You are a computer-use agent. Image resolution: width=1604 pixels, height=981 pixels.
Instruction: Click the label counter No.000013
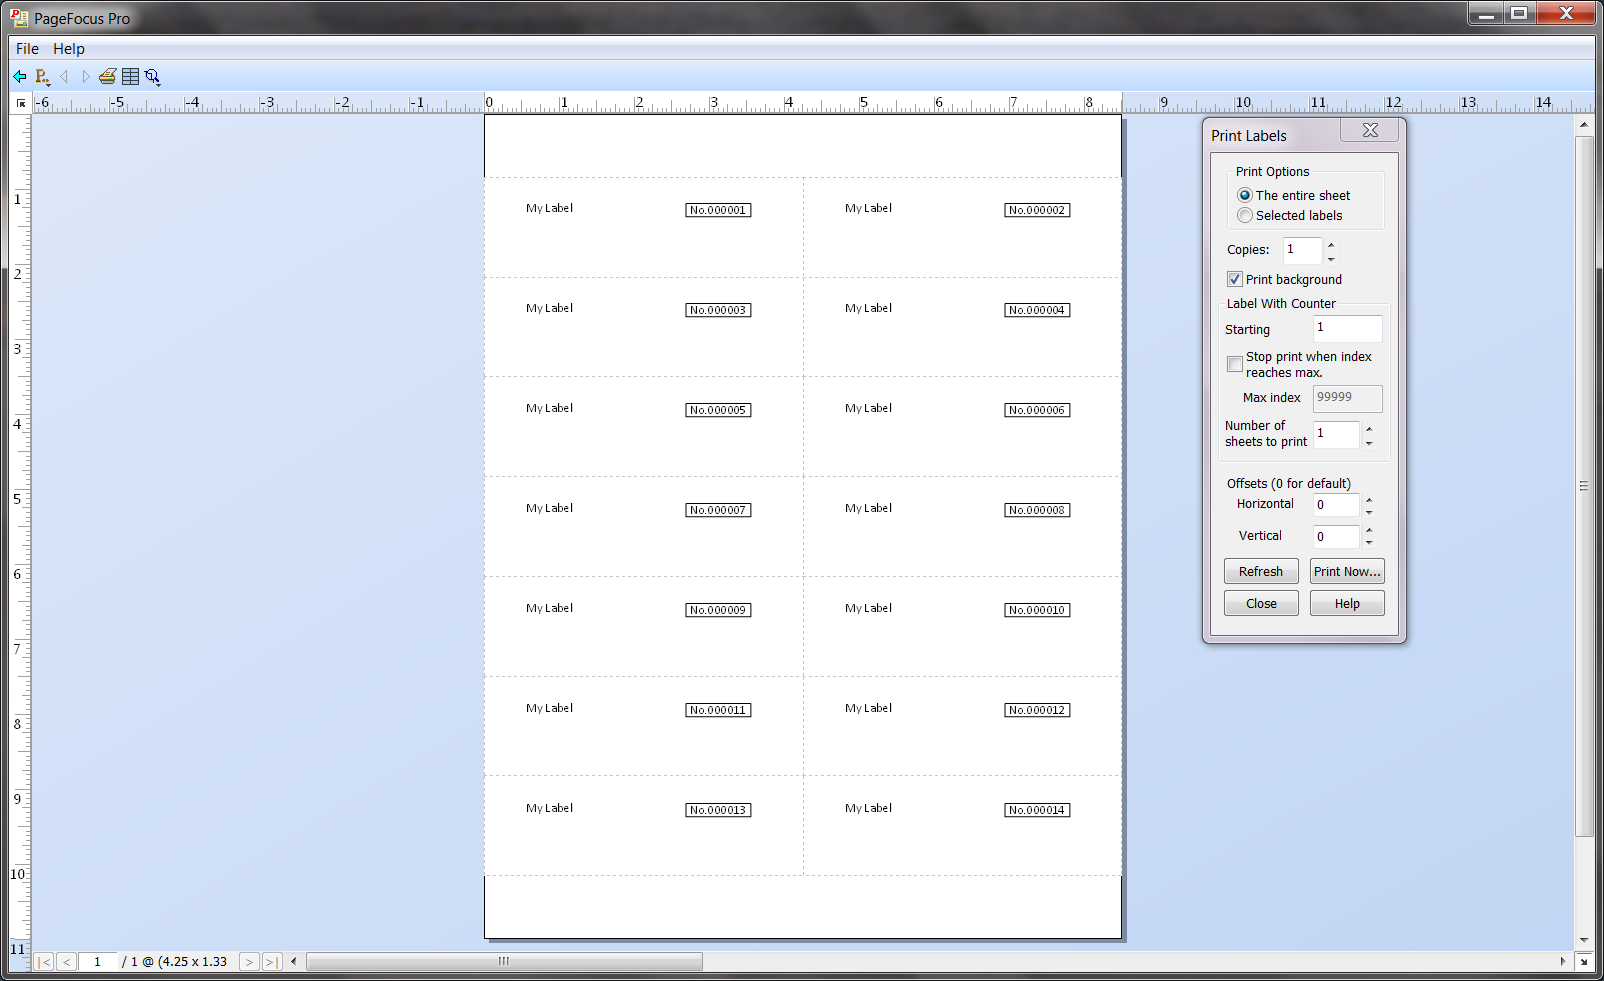[718, 810]
